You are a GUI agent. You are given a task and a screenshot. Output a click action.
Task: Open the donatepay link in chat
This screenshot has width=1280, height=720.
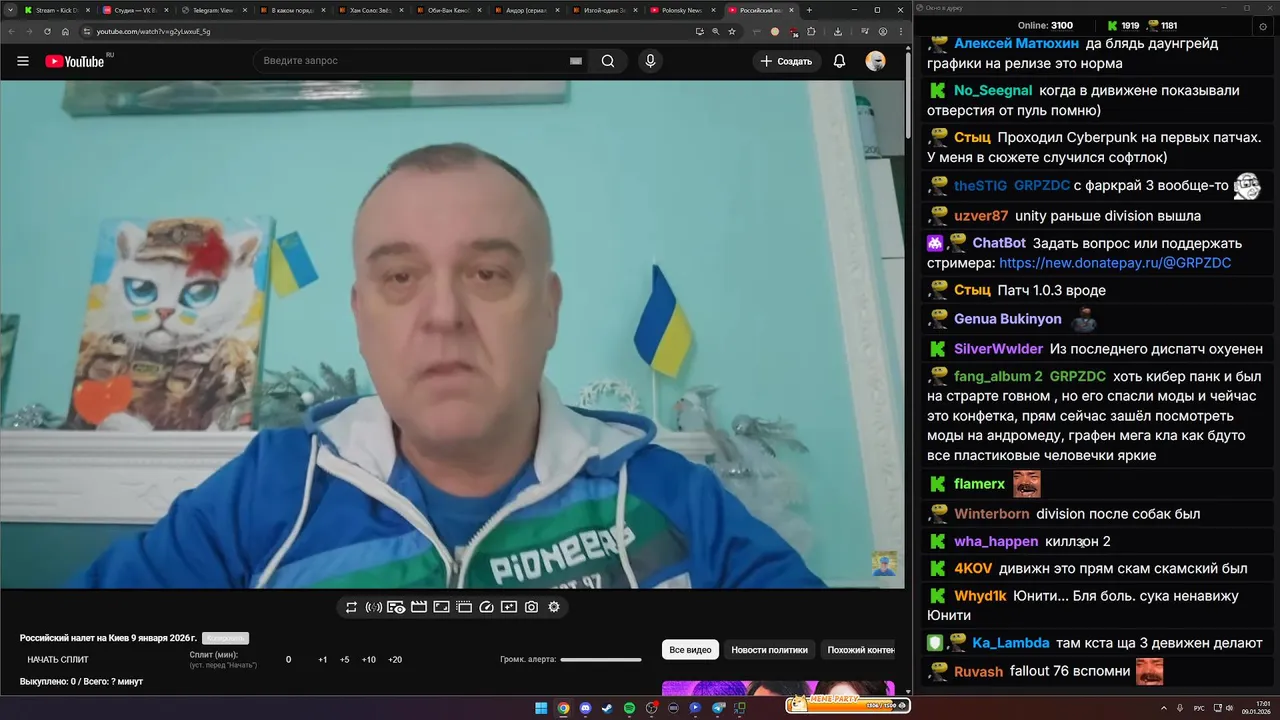coord(1115,263)
